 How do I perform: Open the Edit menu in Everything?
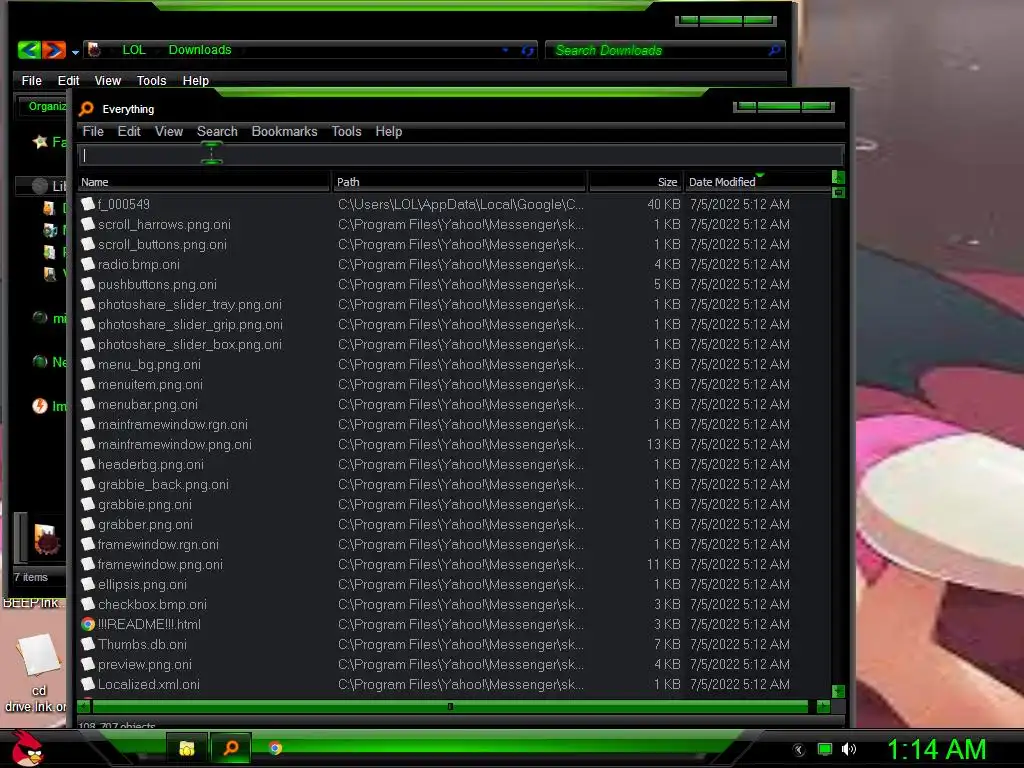[x=129, y=131]
